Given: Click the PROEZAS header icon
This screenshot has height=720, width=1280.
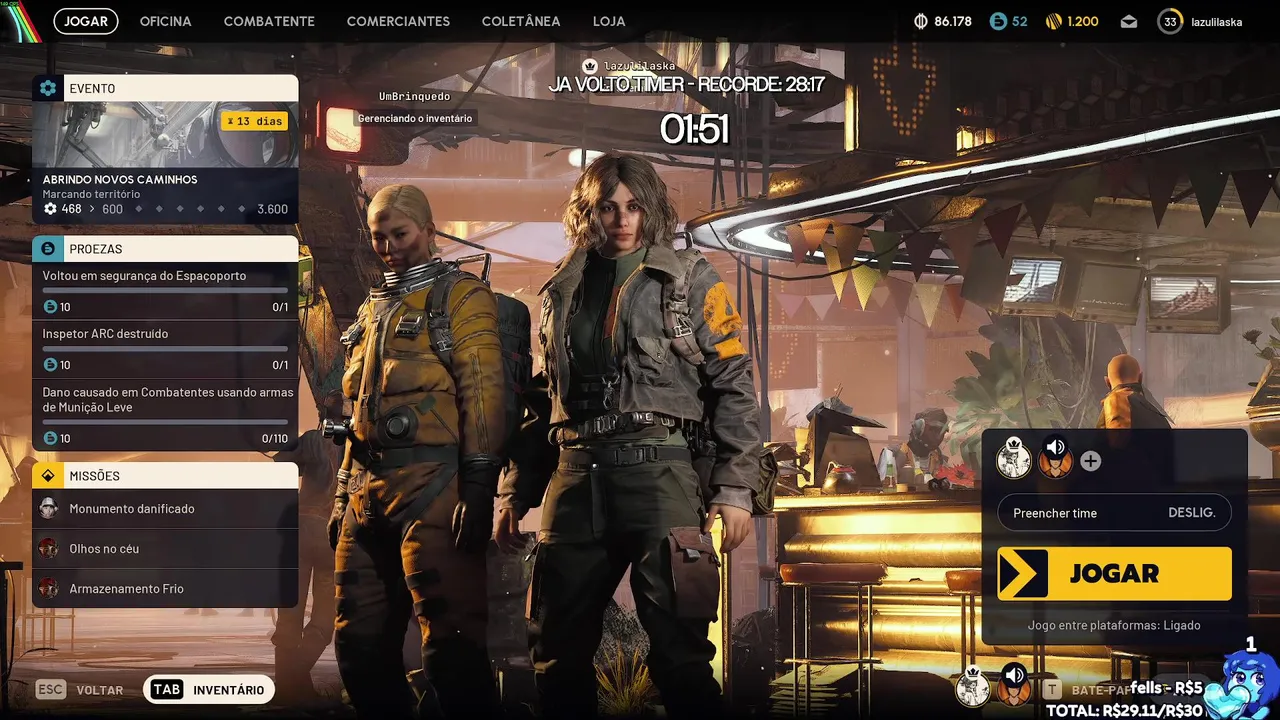Looking at the screenshot, I should click(48, 248).
